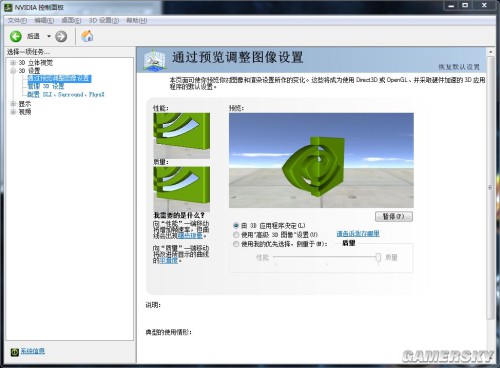Open the System Information link
500x368 pixels.
(33, 351)
